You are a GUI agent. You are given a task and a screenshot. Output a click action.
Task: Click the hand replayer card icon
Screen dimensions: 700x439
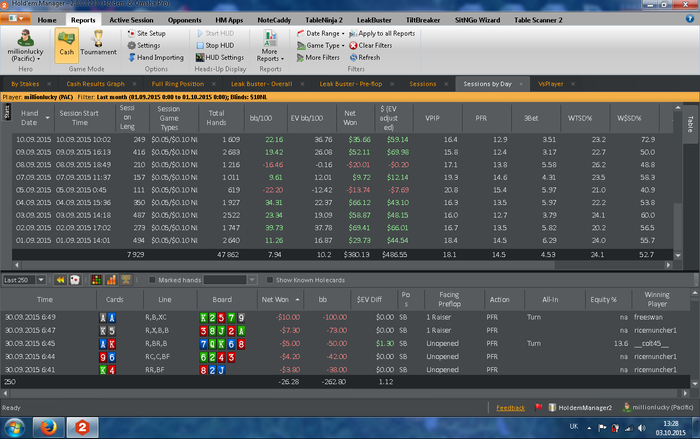coord(75,280)
